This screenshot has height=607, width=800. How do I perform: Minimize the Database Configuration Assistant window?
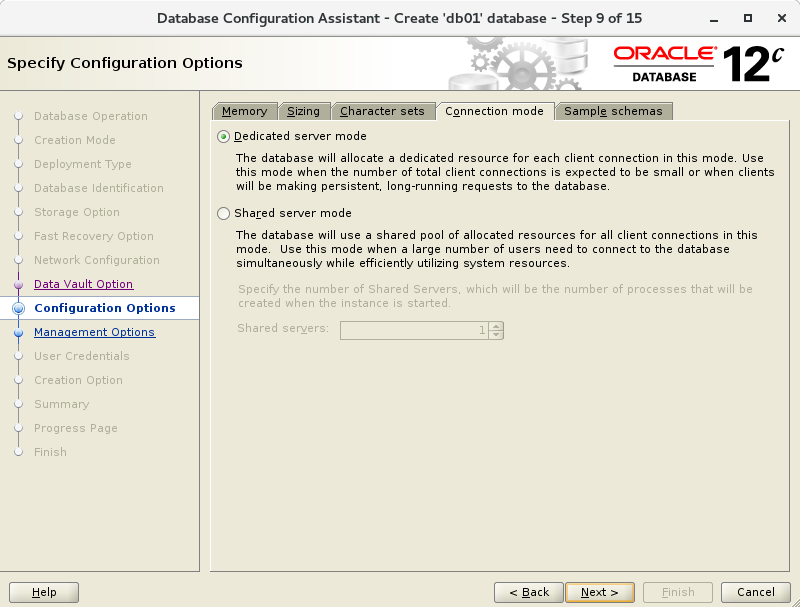(714, 19)
